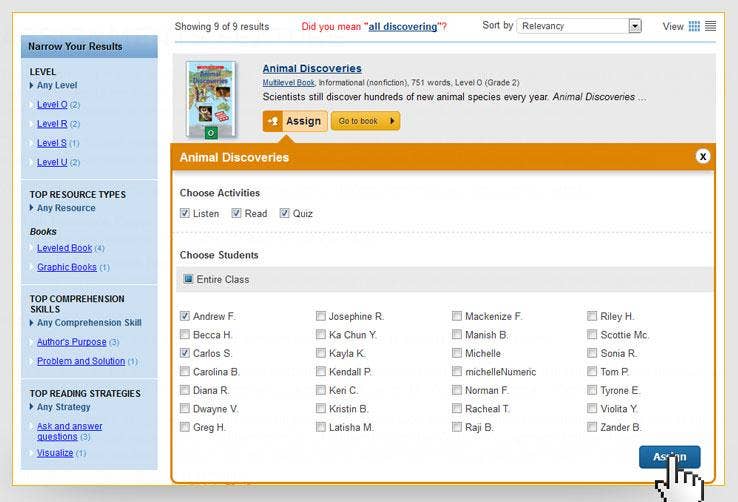Check student Dwayne V.
The image size is (738, 502).
pos(184,408)
